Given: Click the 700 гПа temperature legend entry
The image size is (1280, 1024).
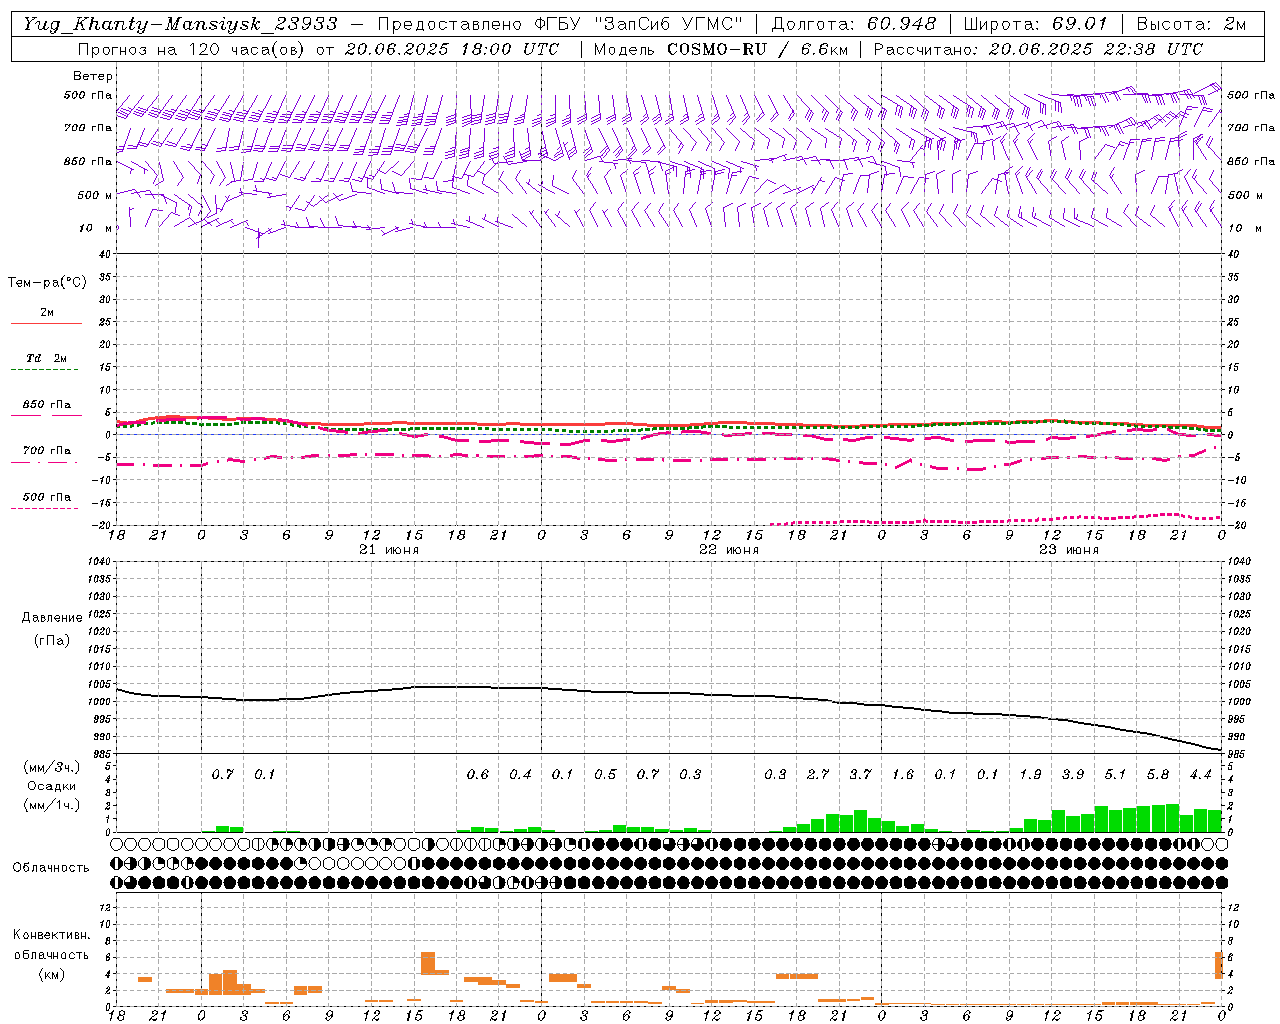Looking at the screenshot, I should [x=47, y=451].
